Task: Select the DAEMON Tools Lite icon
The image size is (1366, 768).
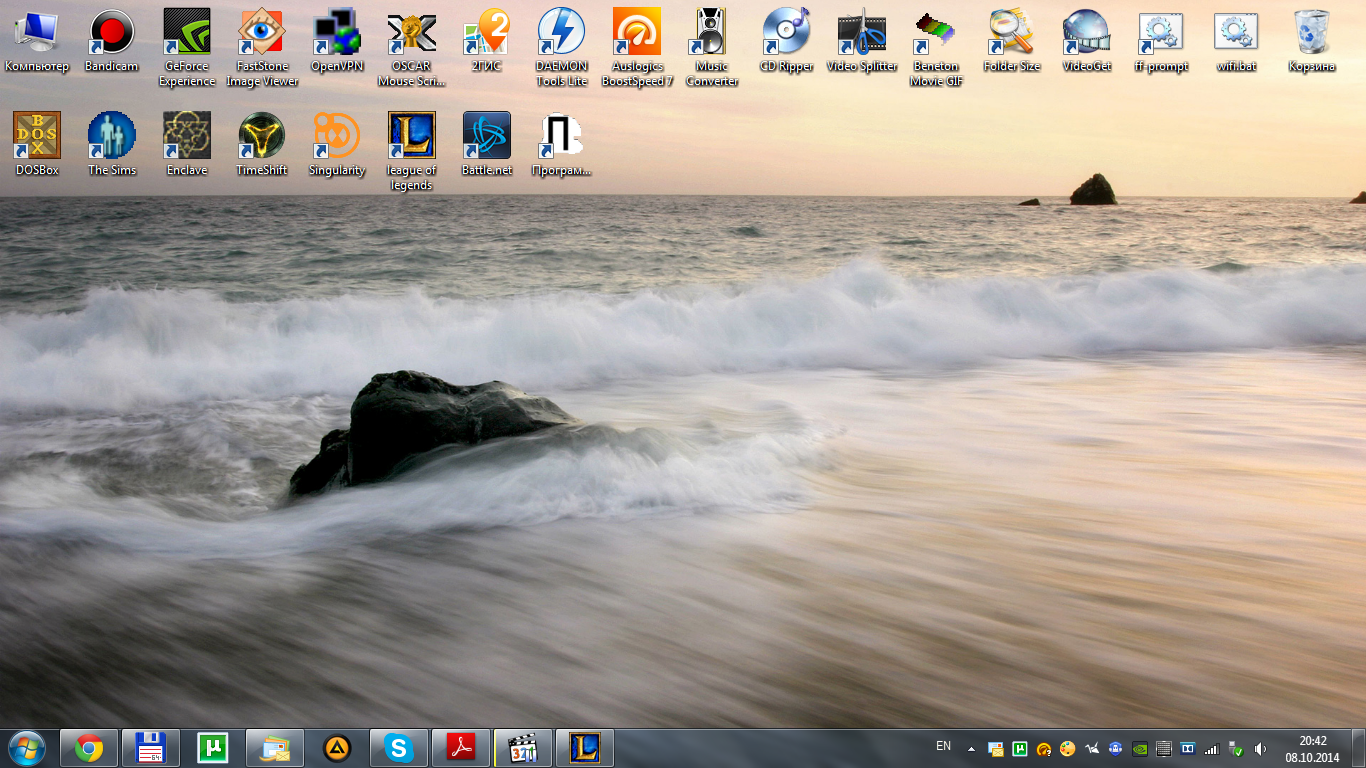Action: click(x=561, y=33)
